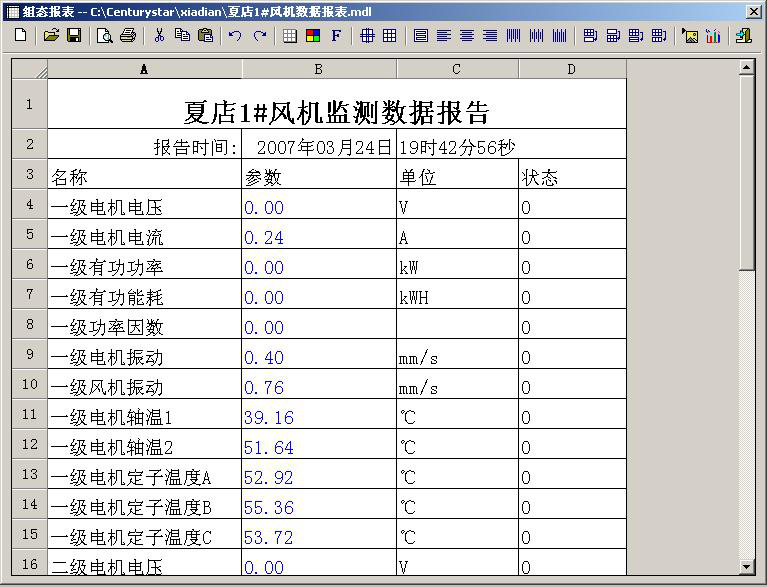Click the New document icon

click(x=20, y=36)
